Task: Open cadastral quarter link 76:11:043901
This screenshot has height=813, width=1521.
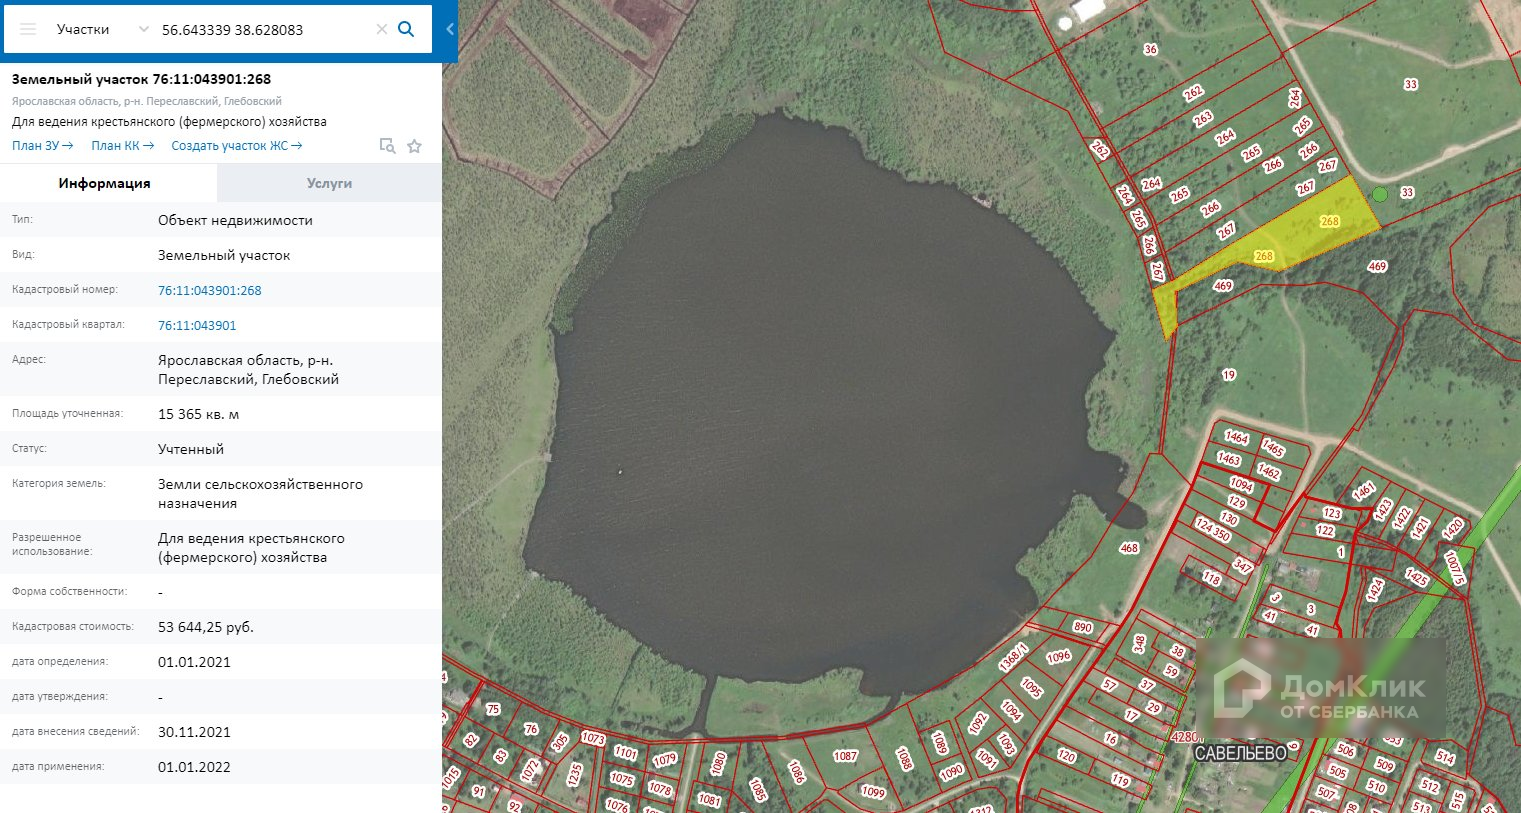Action: tap(197, 325)
